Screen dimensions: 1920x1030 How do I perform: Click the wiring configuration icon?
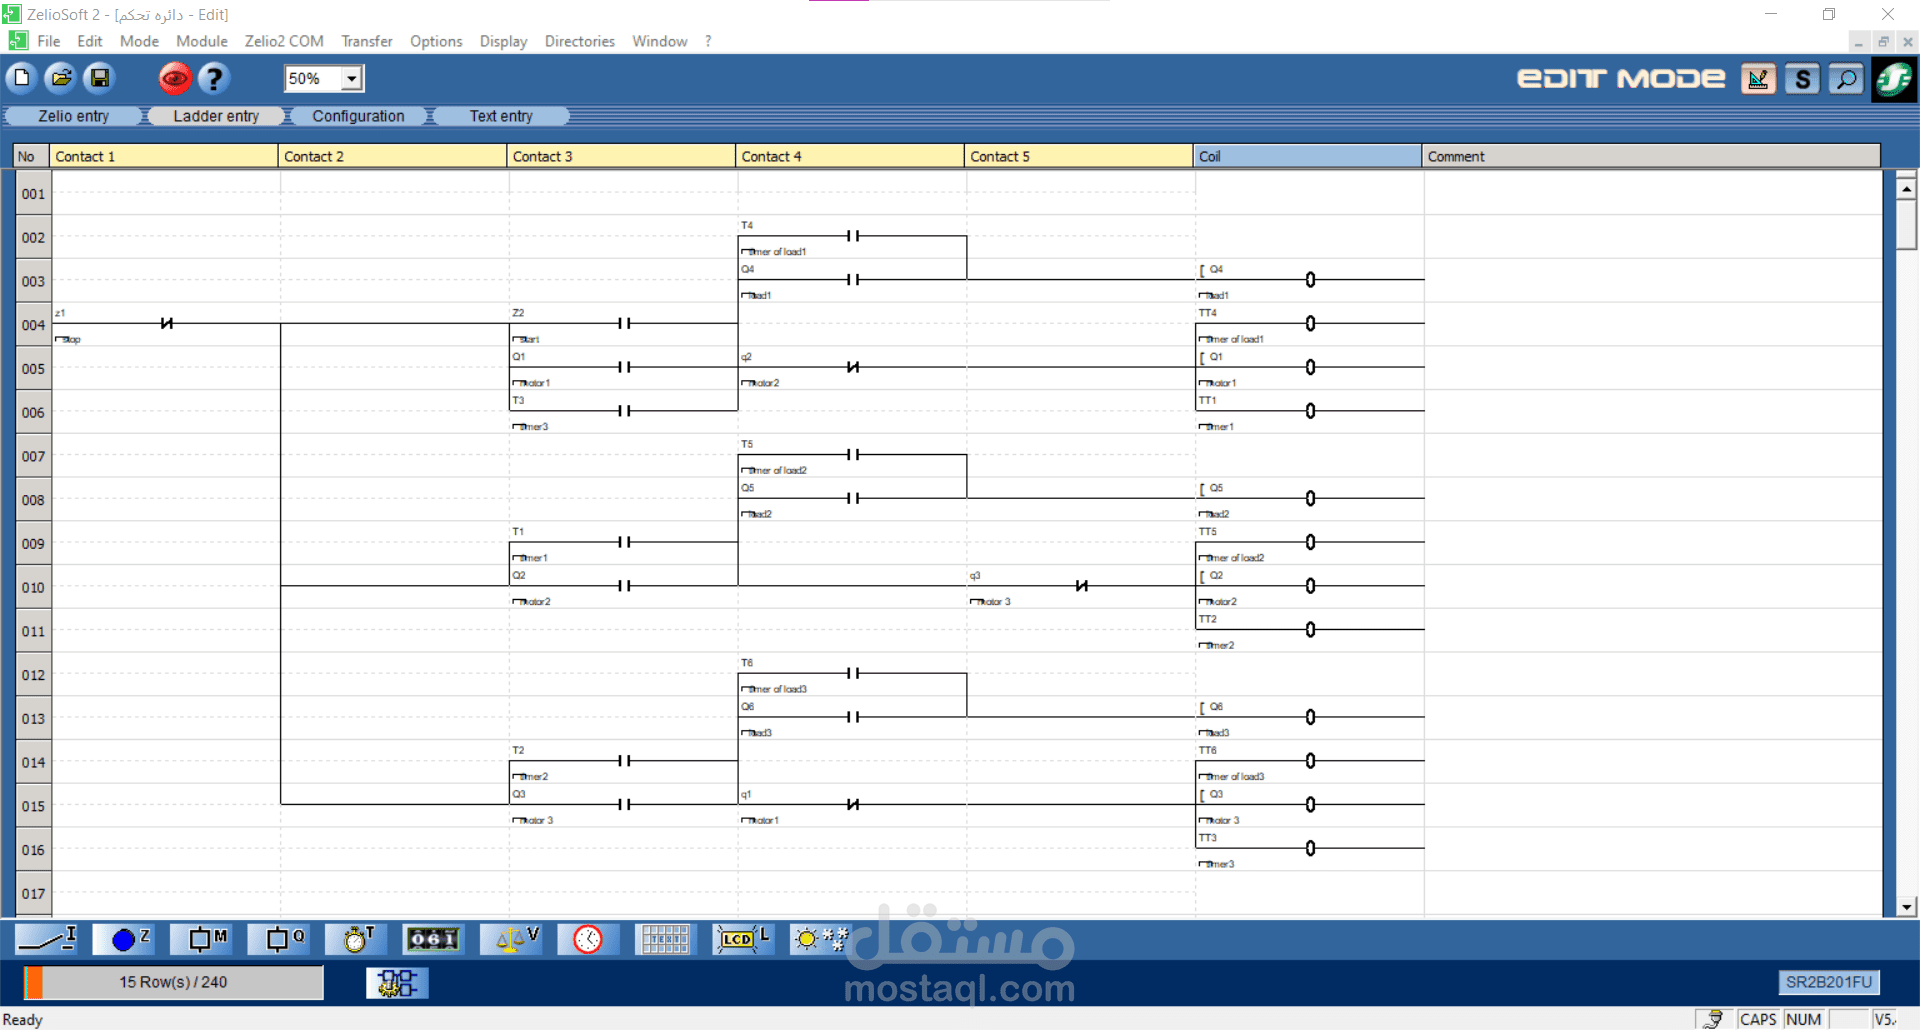coord(397,983)
